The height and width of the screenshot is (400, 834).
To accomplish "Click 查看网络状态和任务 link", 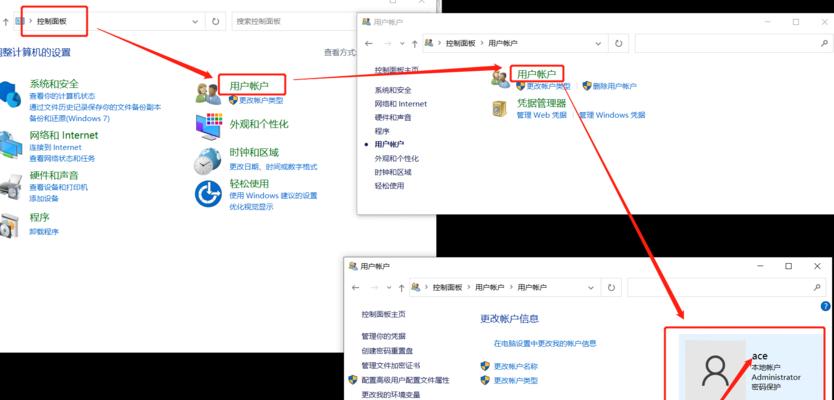I will click(62, 159).
